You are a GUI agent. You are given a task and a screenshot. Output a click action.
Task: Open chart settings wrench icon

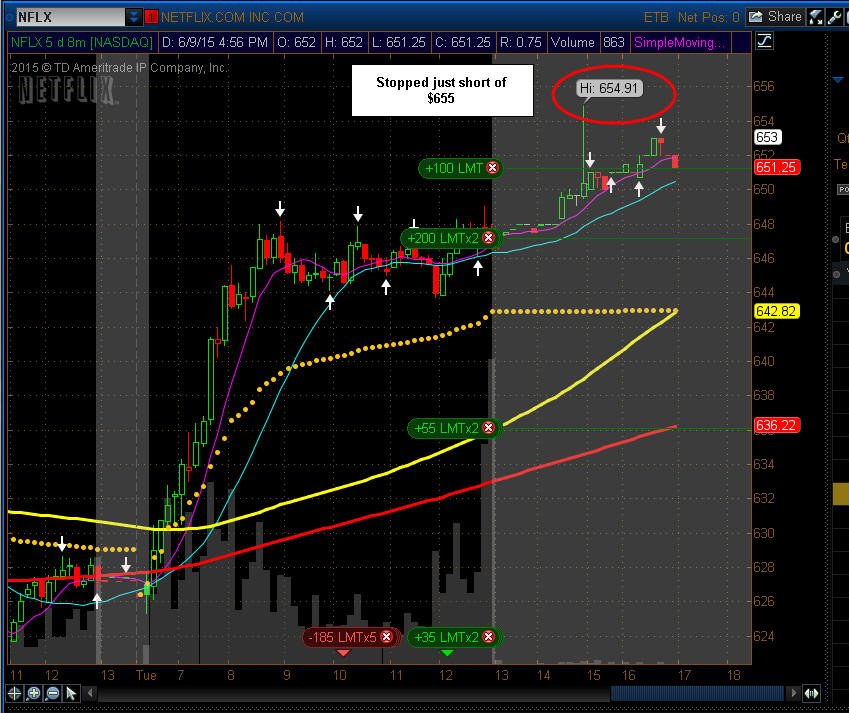point(834,17)
